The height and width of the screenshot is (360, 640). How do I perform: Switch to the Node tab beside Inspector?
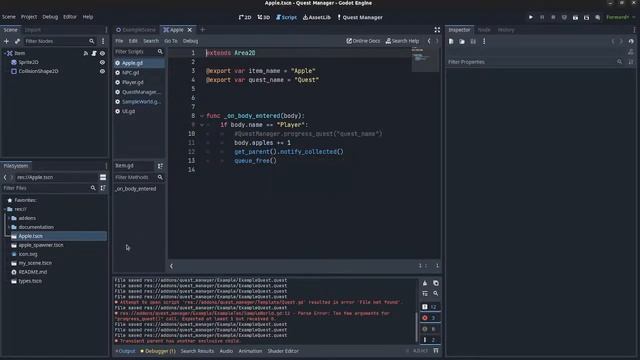click(x=484, y=30)
